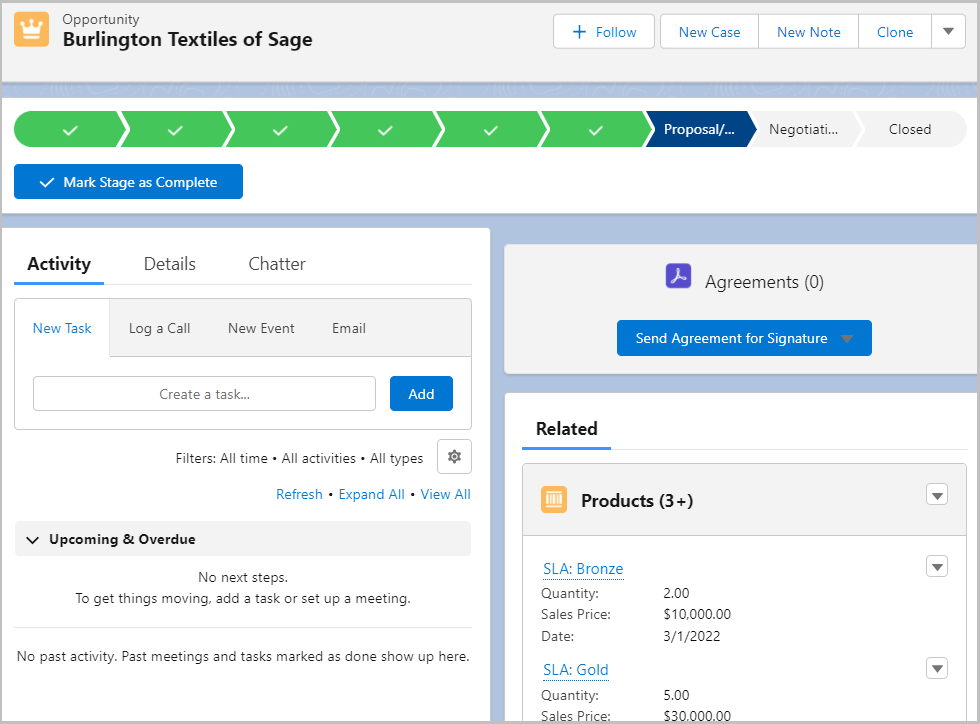The image size is (980, 724).
Task: Click the third completed stage checkmark
Action: pyautogui.click(x=280, y=130)
